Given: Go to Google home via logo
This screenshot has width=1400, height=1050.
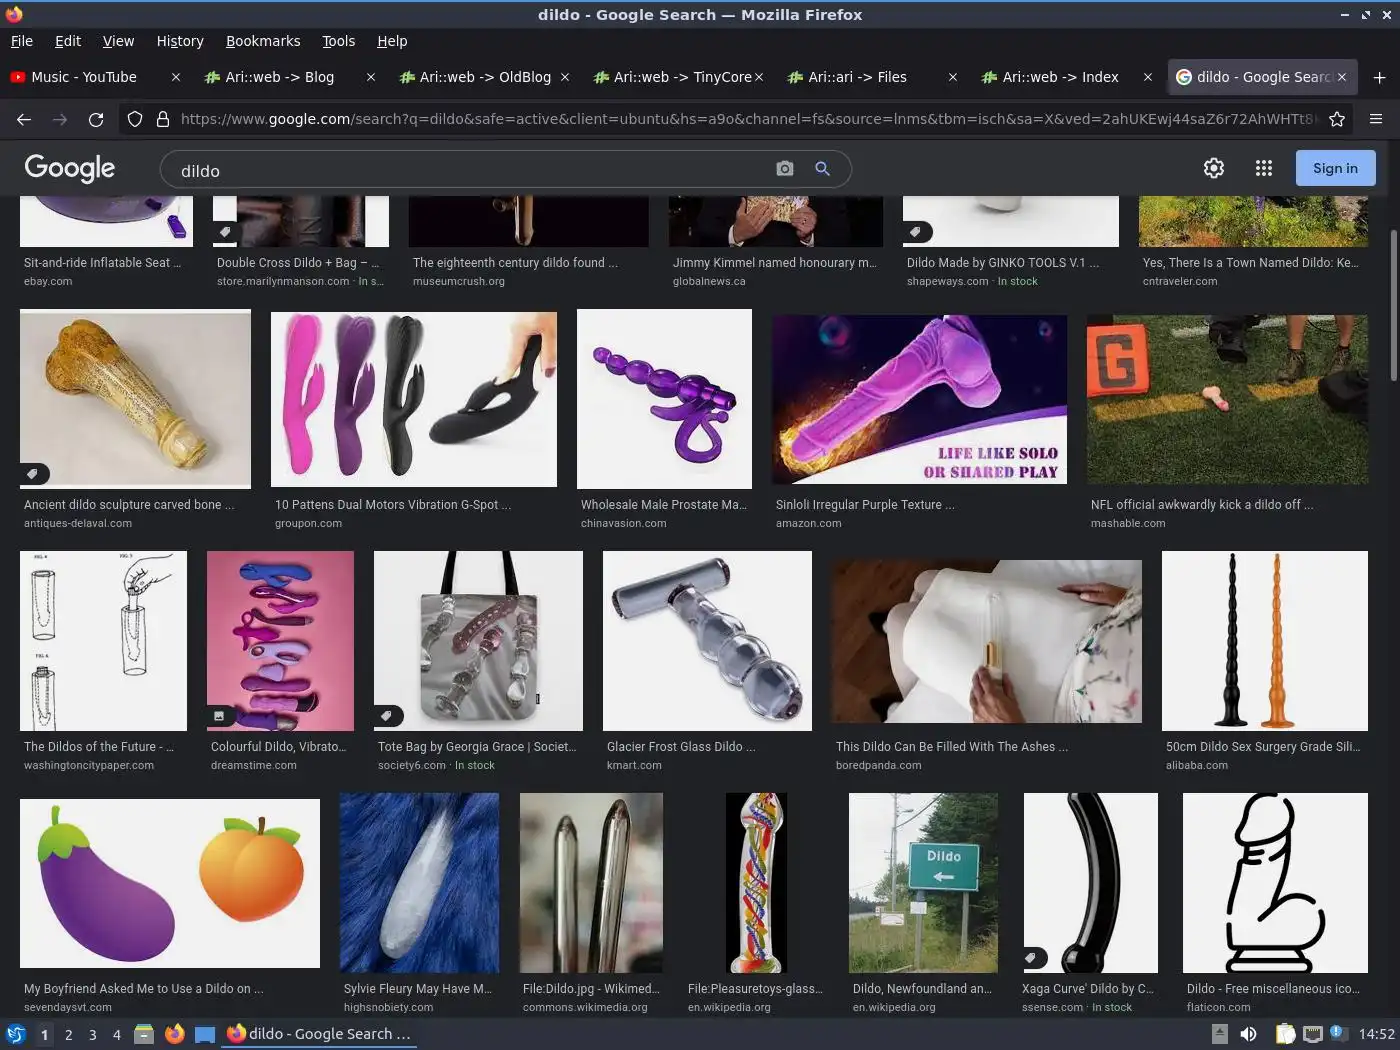Looking at the screenshot, I should click(70, 168).
